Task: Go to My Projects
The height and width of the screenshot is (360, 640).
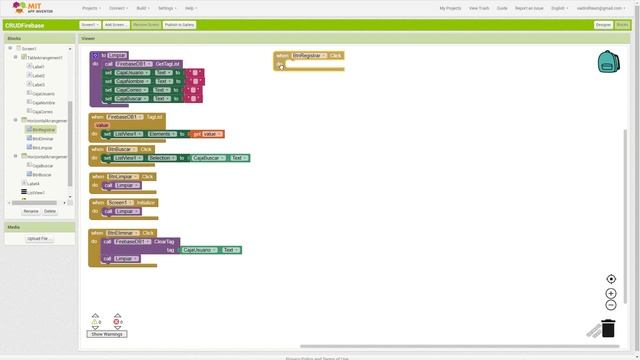Action: pos(450,8)
